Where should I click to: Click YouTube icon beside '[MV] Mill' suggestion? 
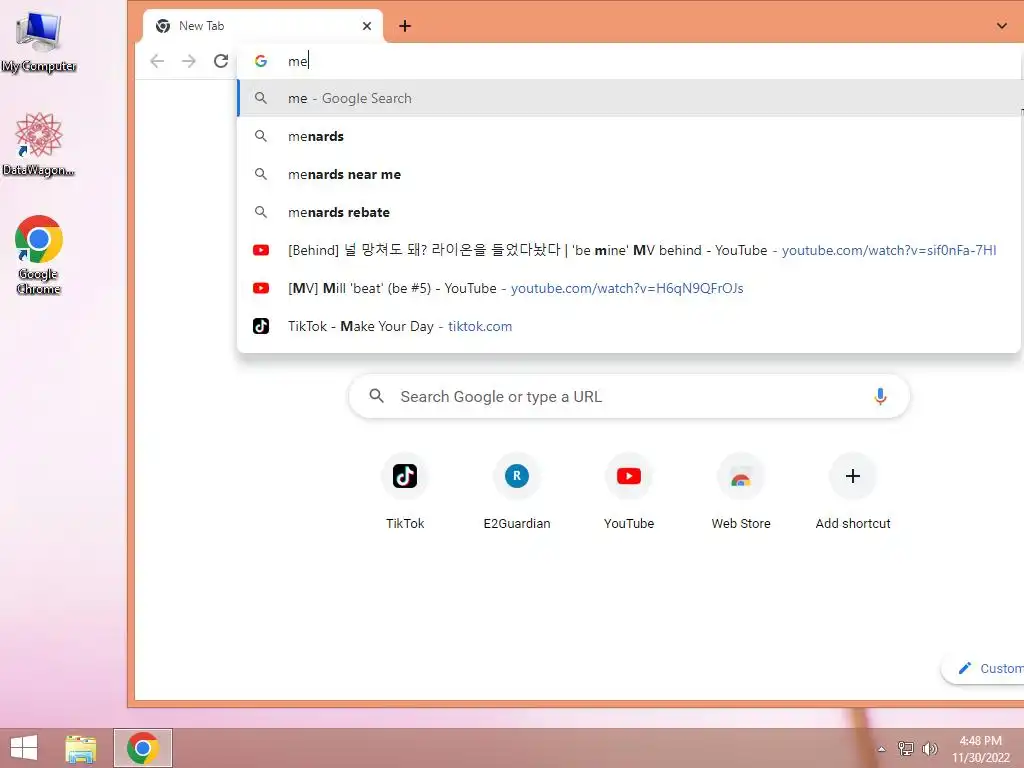(261, 288)
